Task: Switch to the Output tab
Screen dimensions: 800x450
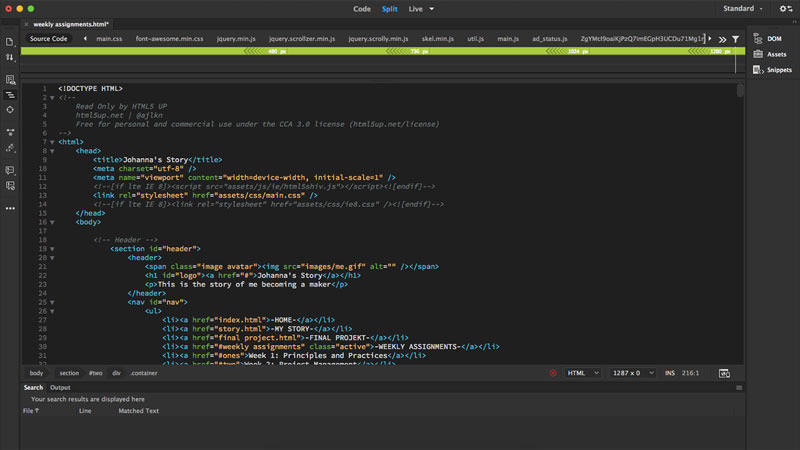Action: [x=60, y=387]
